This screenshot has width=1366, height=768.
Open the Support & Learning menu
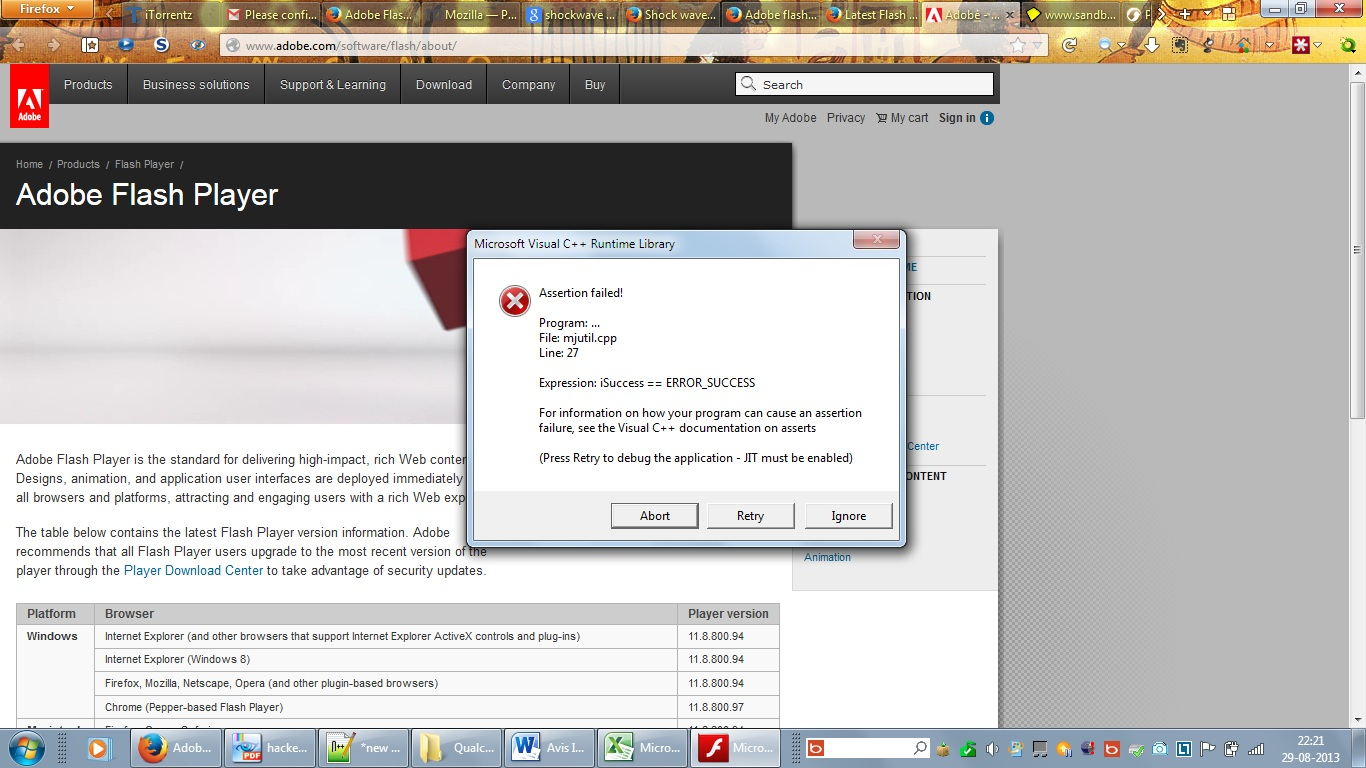click(333, 85)
